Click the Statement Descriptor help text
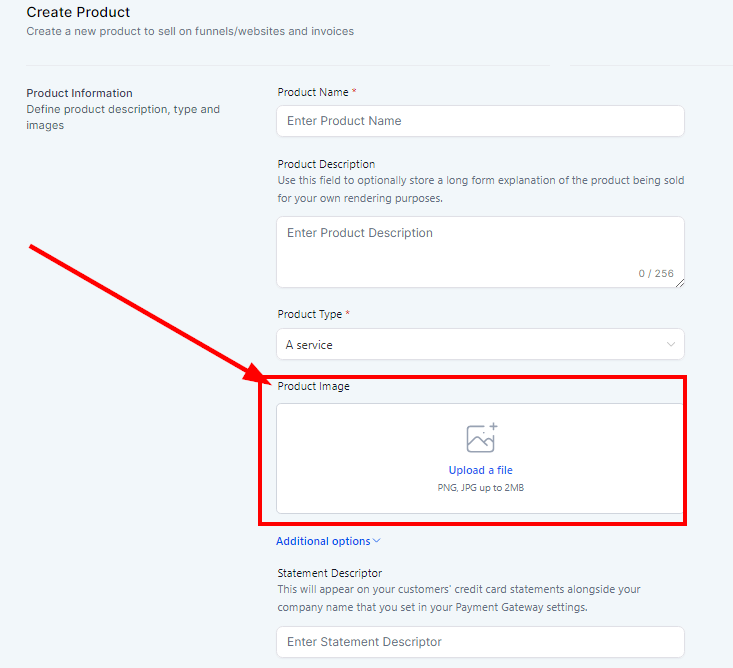Image resolution: width=733 pixels, height=668 pixels. coord(458,598)
